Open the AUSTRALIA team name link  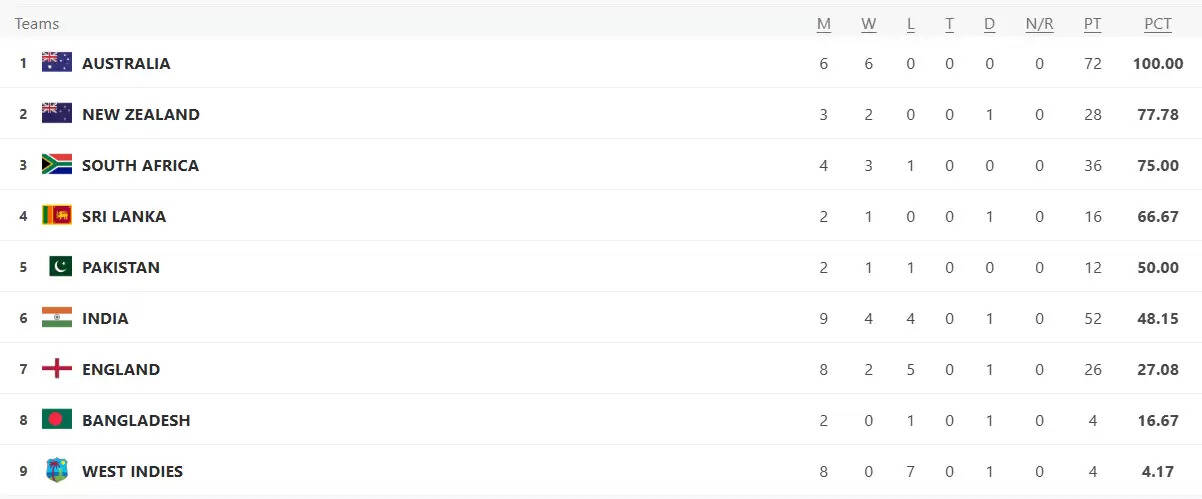pyautogui.click(x=126, y=63)
